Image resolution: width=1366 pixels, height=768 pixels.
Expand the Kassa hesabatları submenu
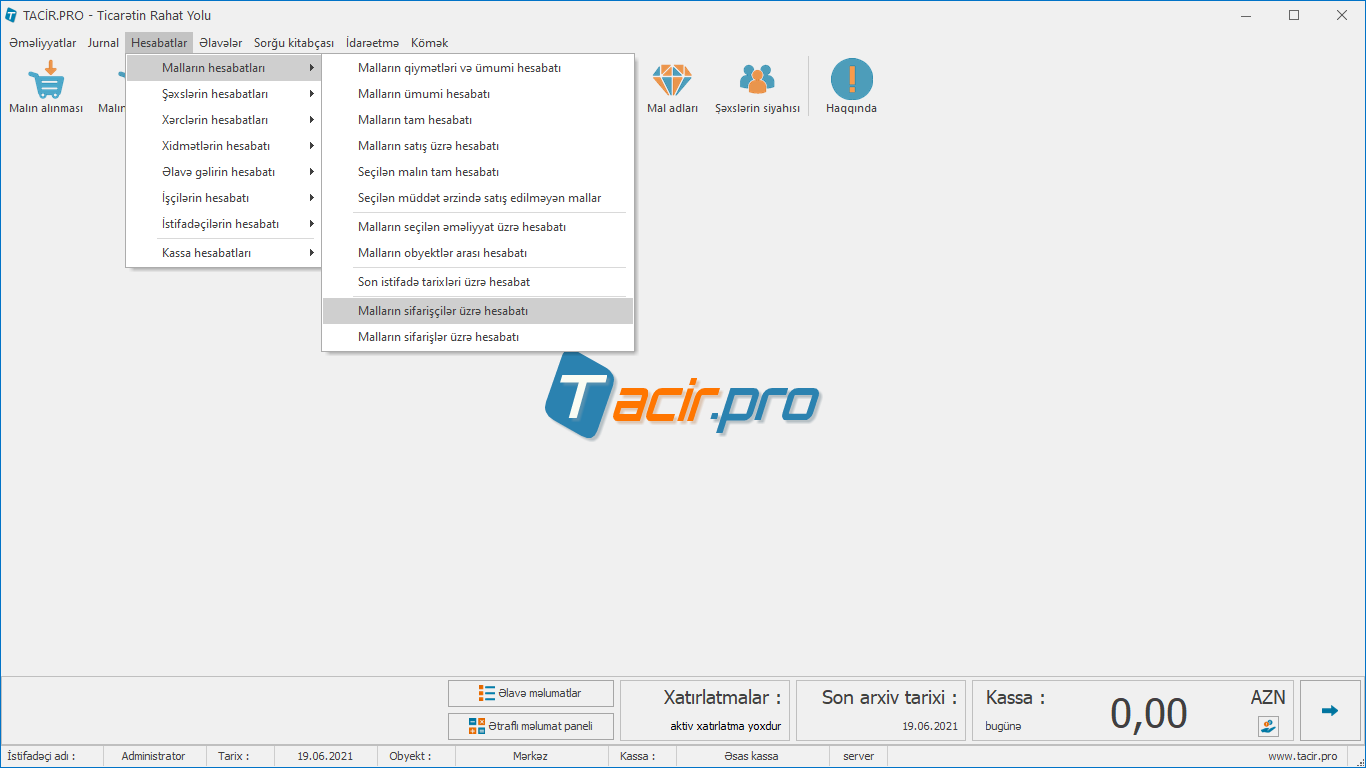click(207, 253)
